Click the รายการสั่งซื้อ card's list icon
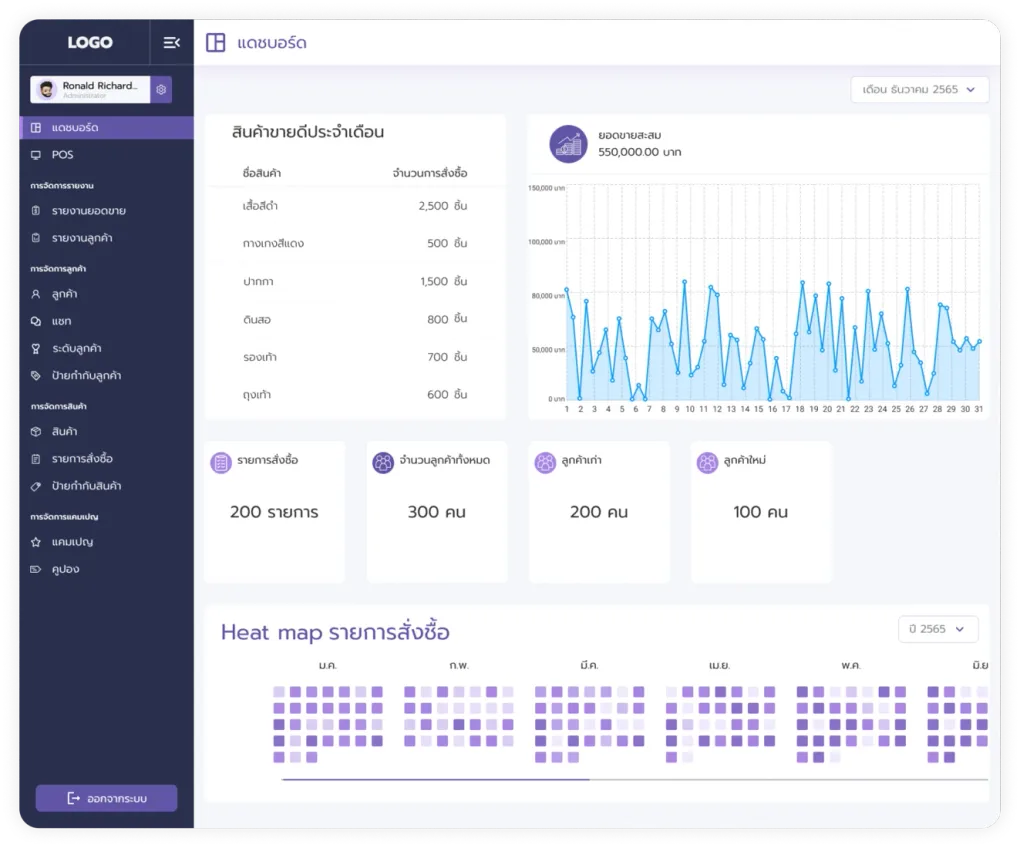The height and width of the screenshot is (848, 1020). coord(221,462)
